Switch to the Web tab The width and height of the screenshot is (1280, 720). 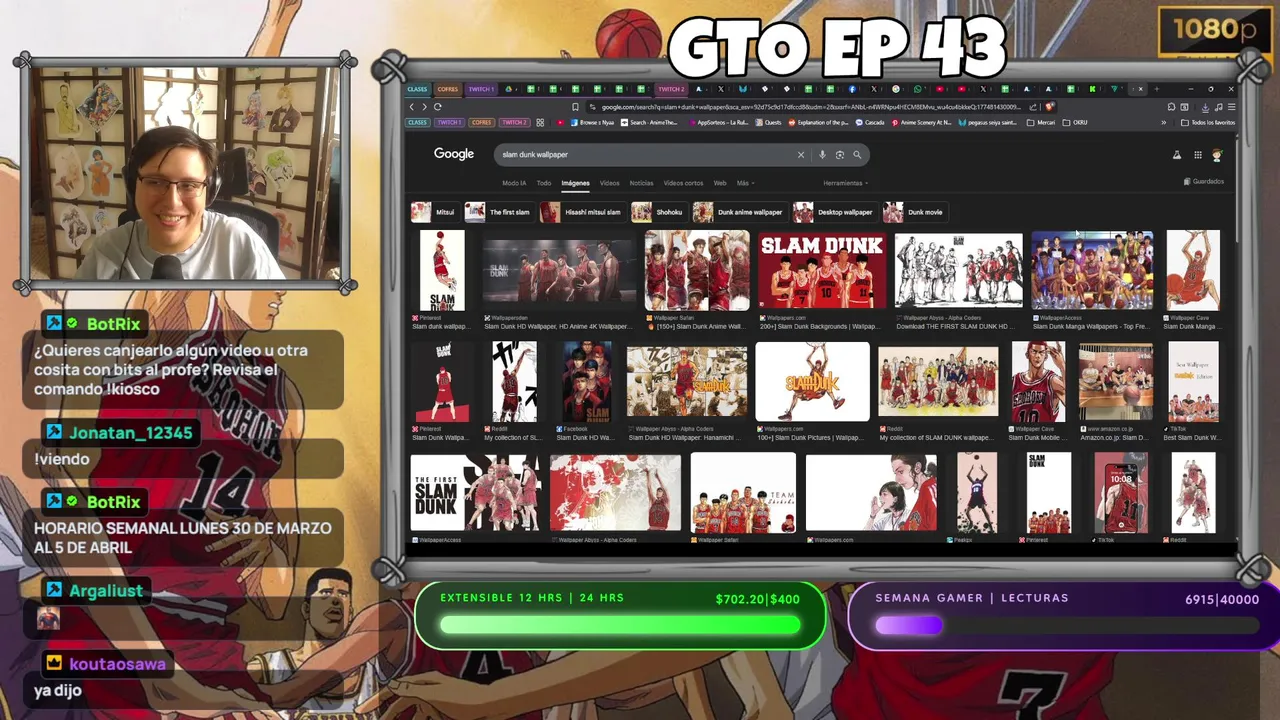[x=720, y=183]
